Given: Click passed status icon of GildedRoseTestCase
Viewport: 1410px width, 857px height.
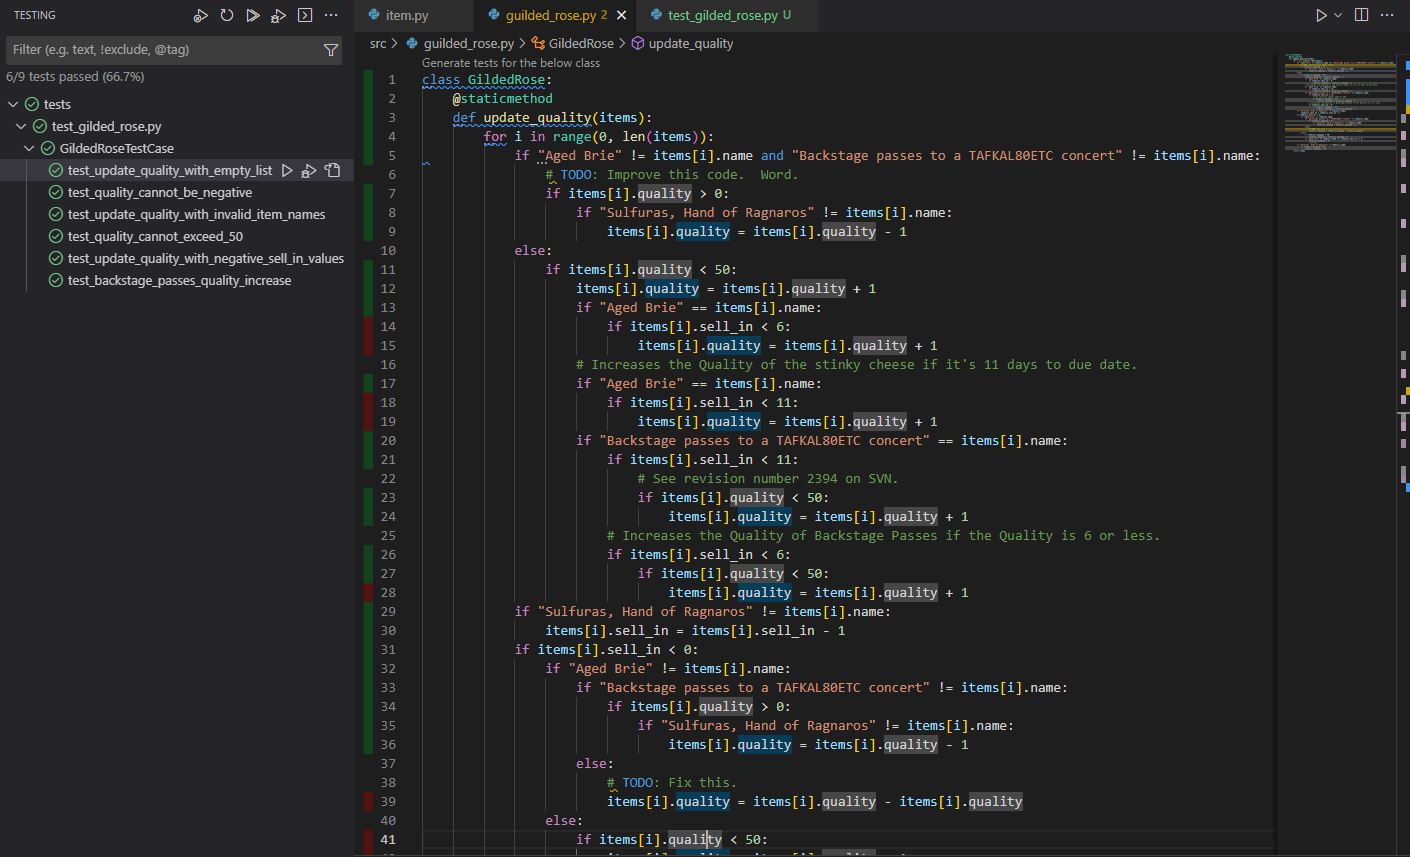Looking at the screenshot, I should (48, 148).
